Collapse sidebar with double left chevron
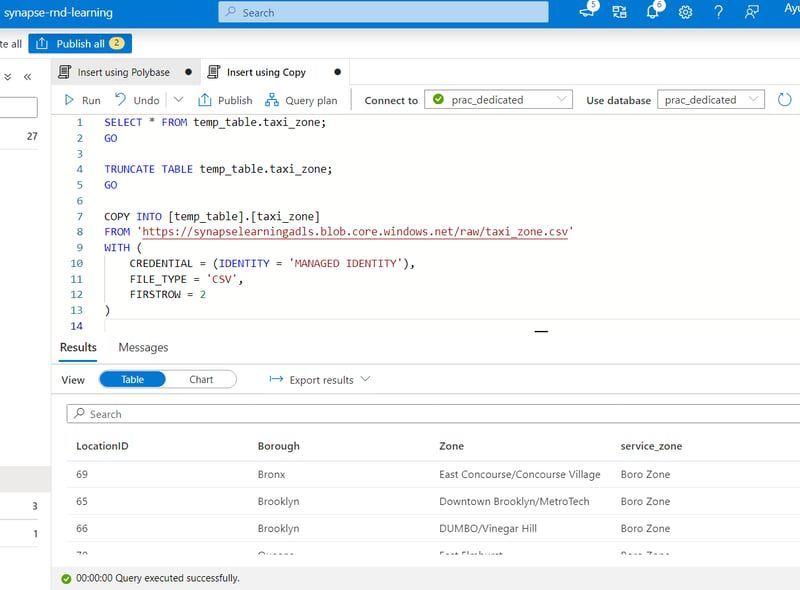800x590 pixels. pyautogui.click(x=28, y=77)
